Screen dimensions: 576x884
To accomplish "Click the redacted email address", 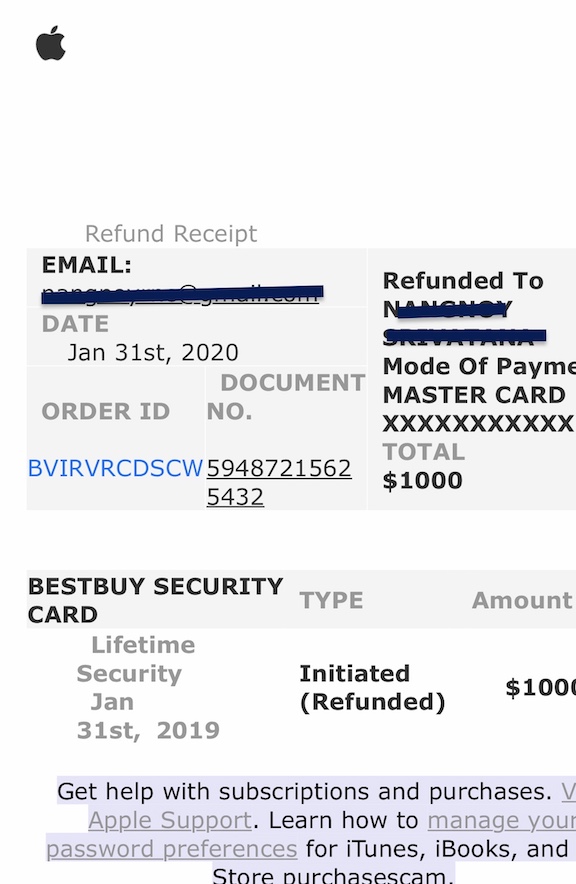I will pos(182,294).
